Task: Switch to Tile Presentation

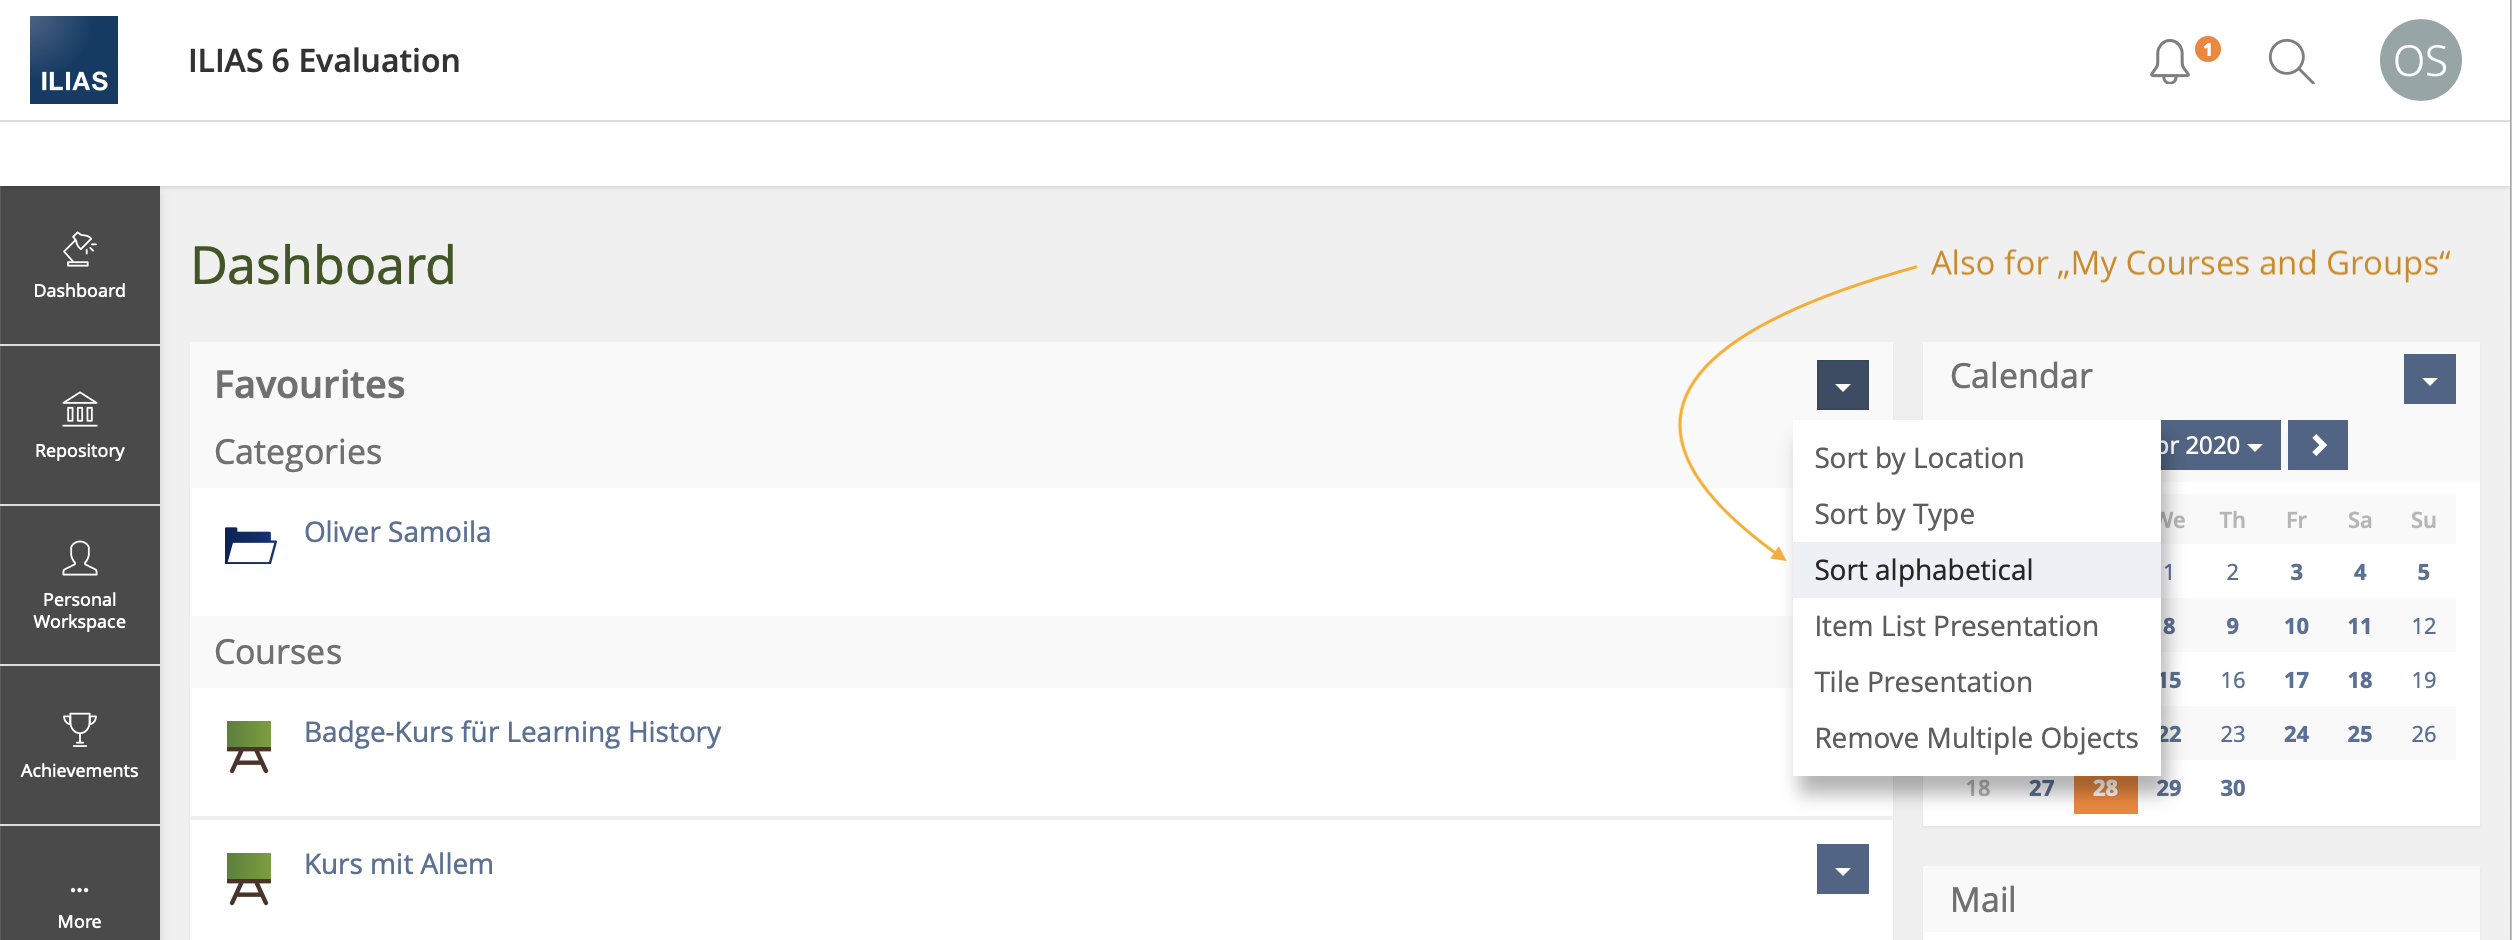Action: [1922, 682]
